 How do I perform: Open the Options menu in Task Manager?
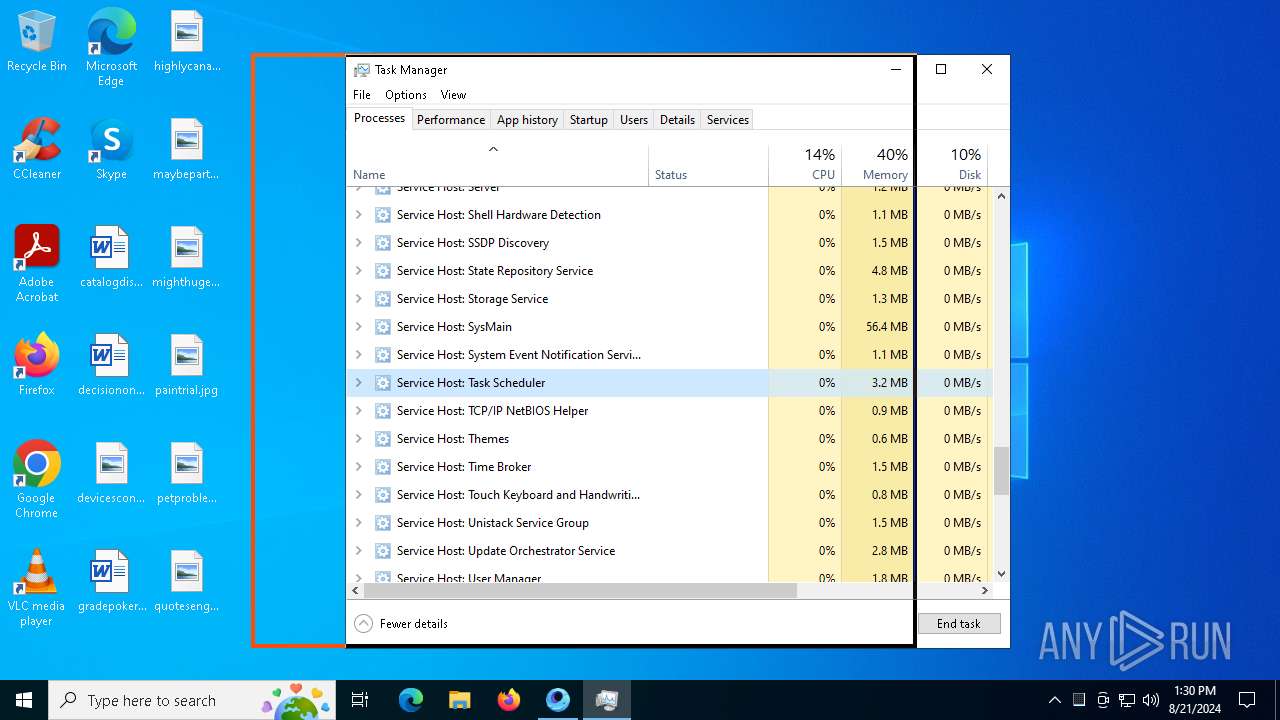coord(406,95)
